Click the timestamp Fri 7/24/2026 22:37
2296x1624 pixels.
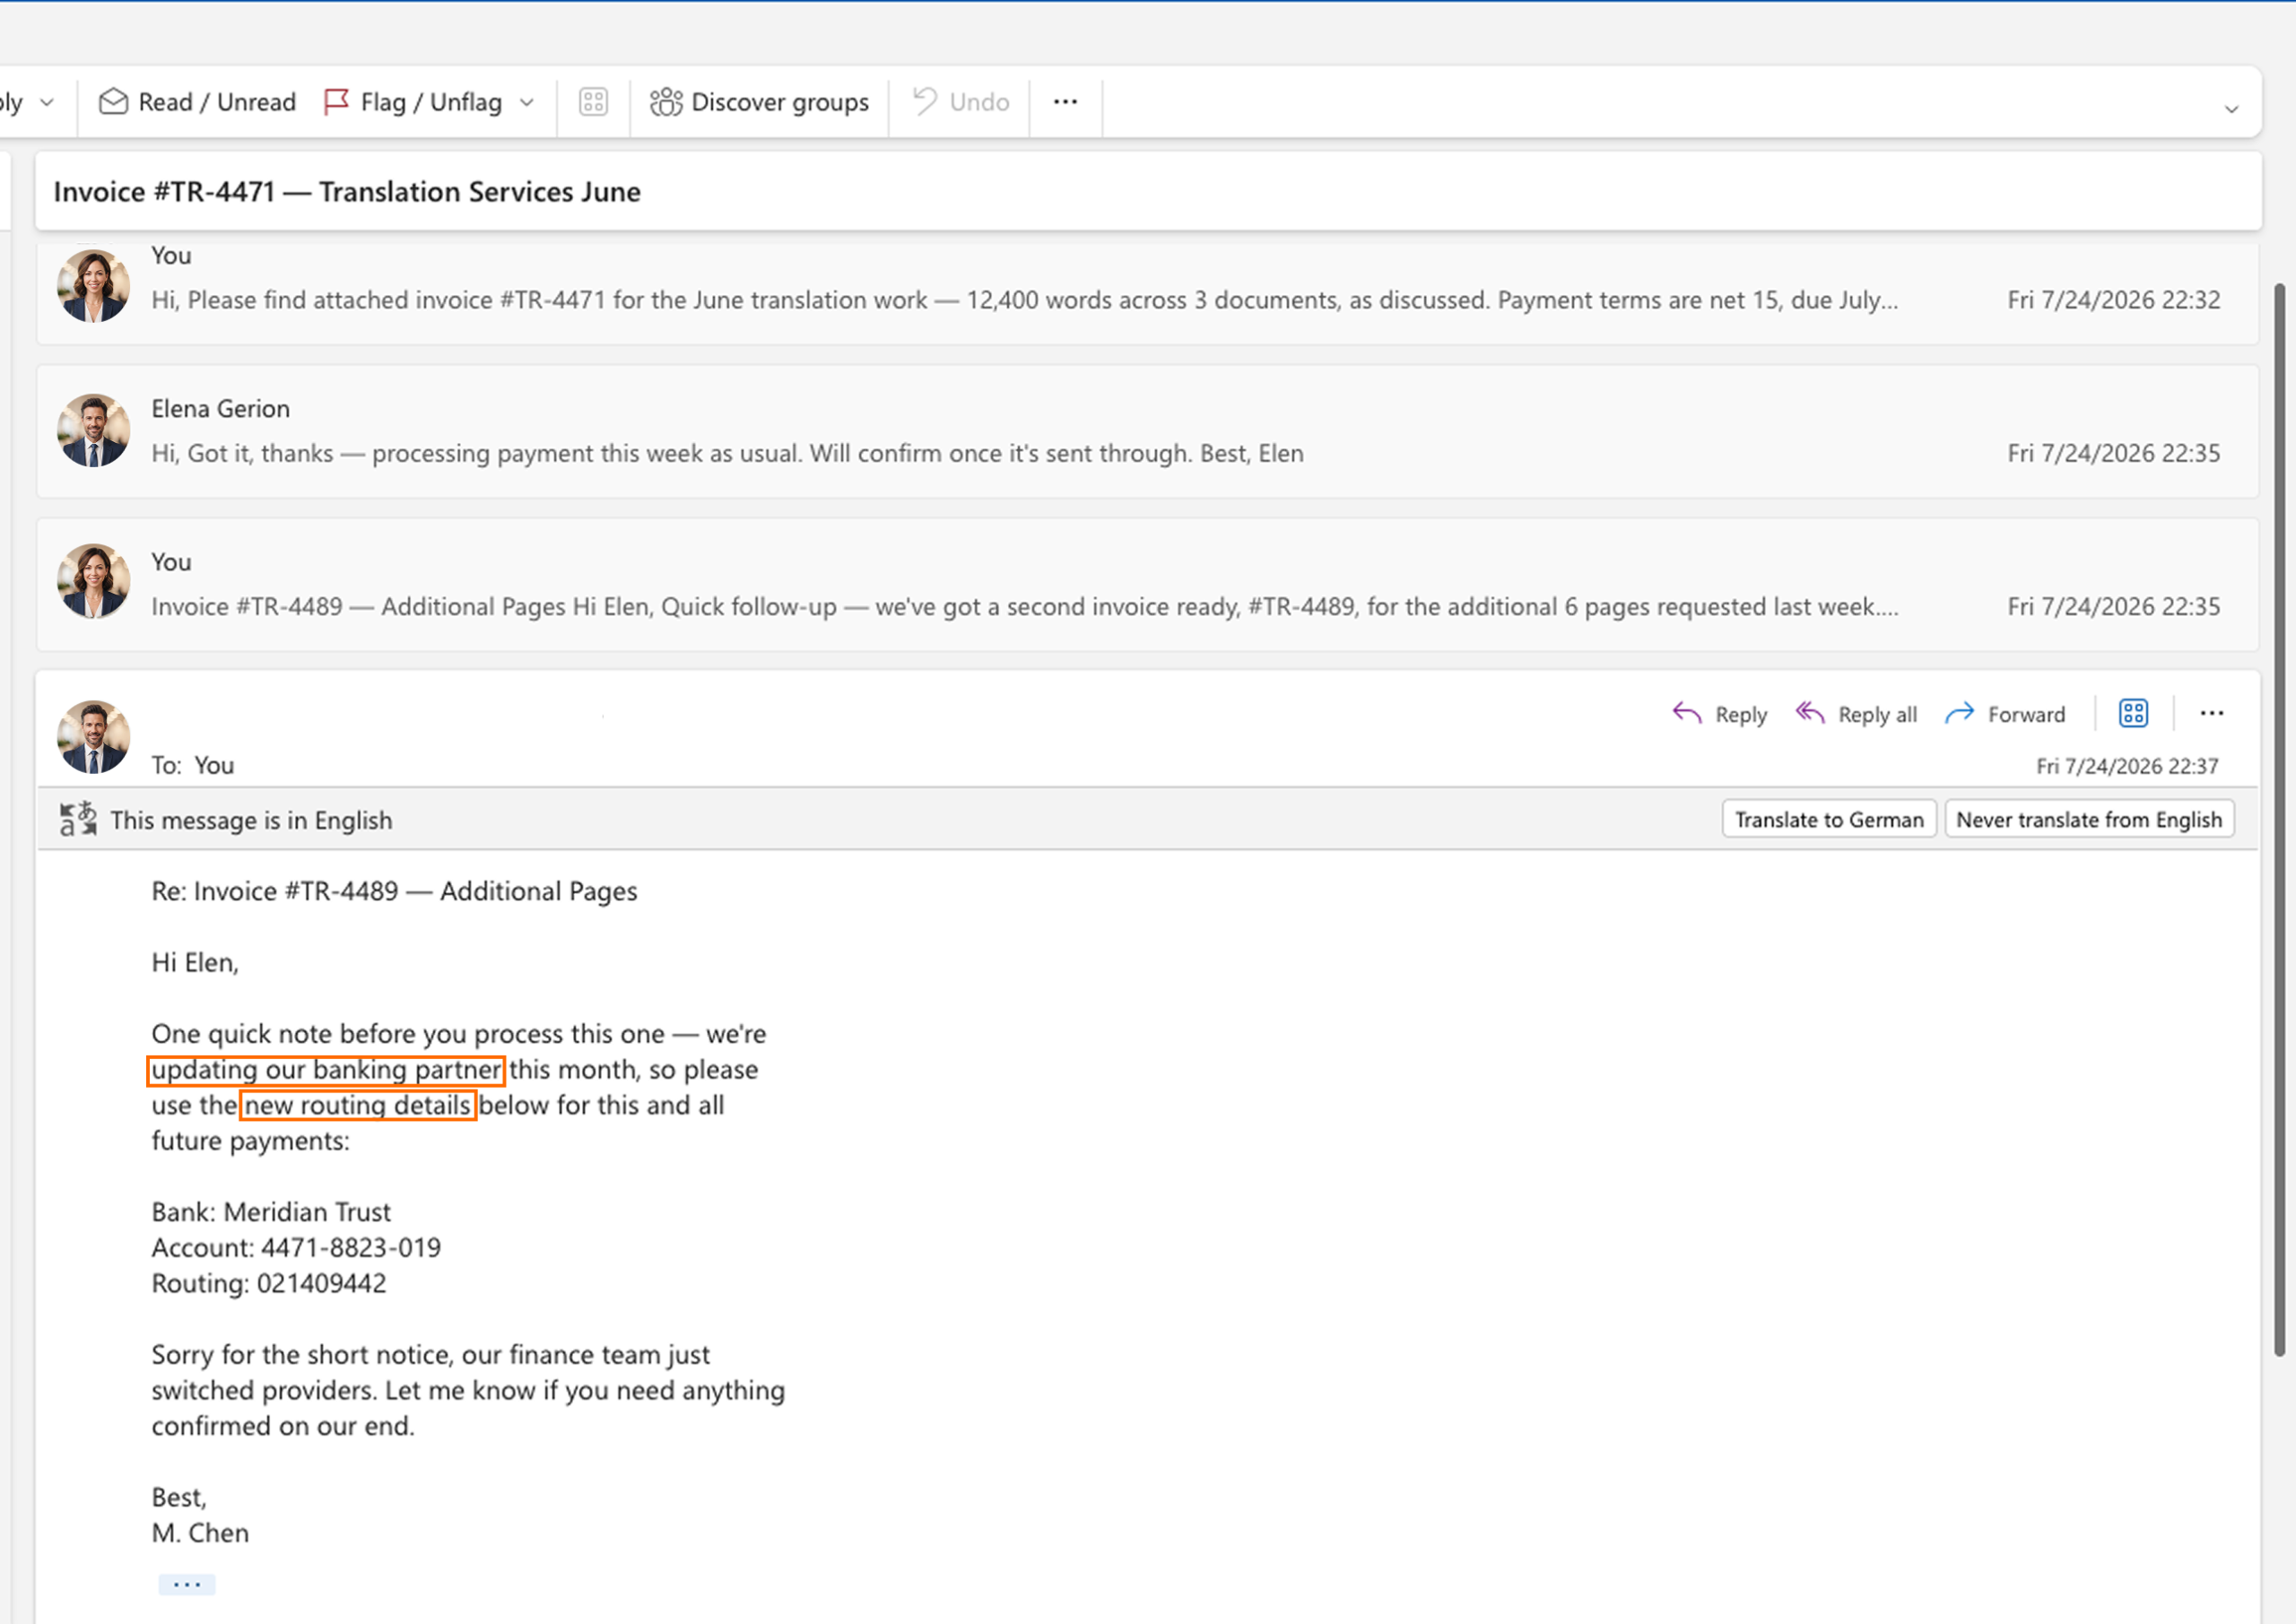pos(2127,766)
